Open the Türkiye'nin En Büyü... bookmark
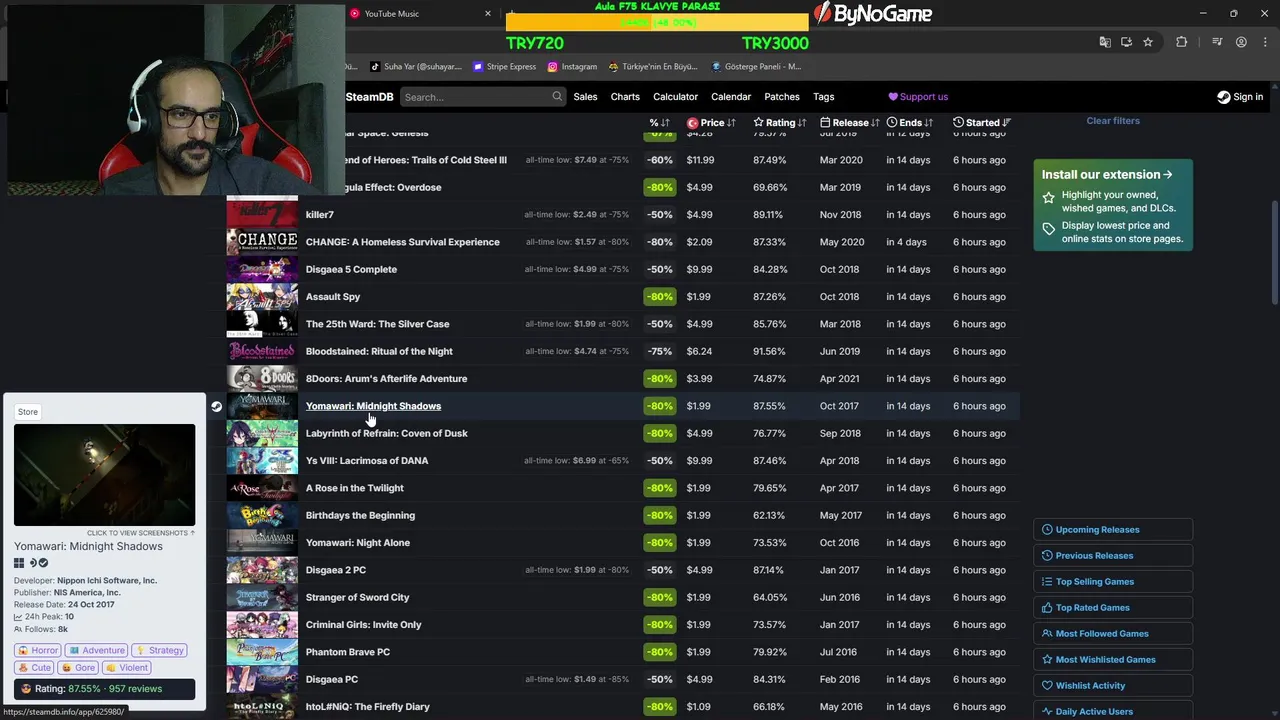The height and width of the screenshot is (720, 1280). click(653, 67)
